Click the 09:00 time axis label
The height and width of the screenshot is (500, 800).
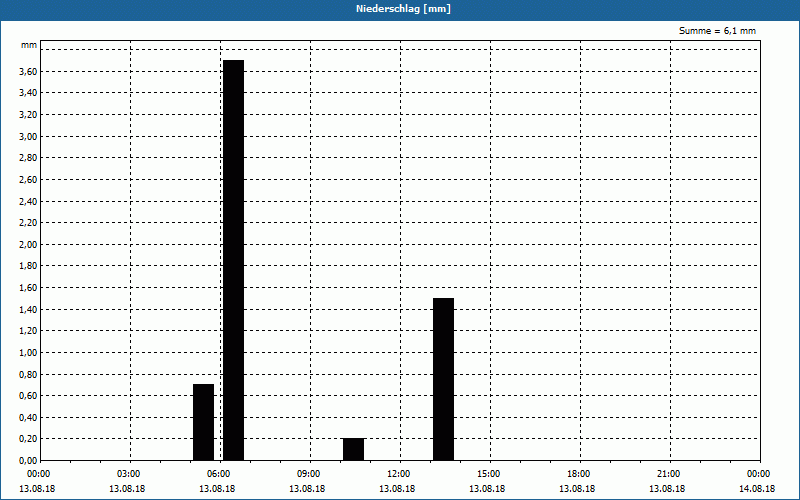point(310,474)
